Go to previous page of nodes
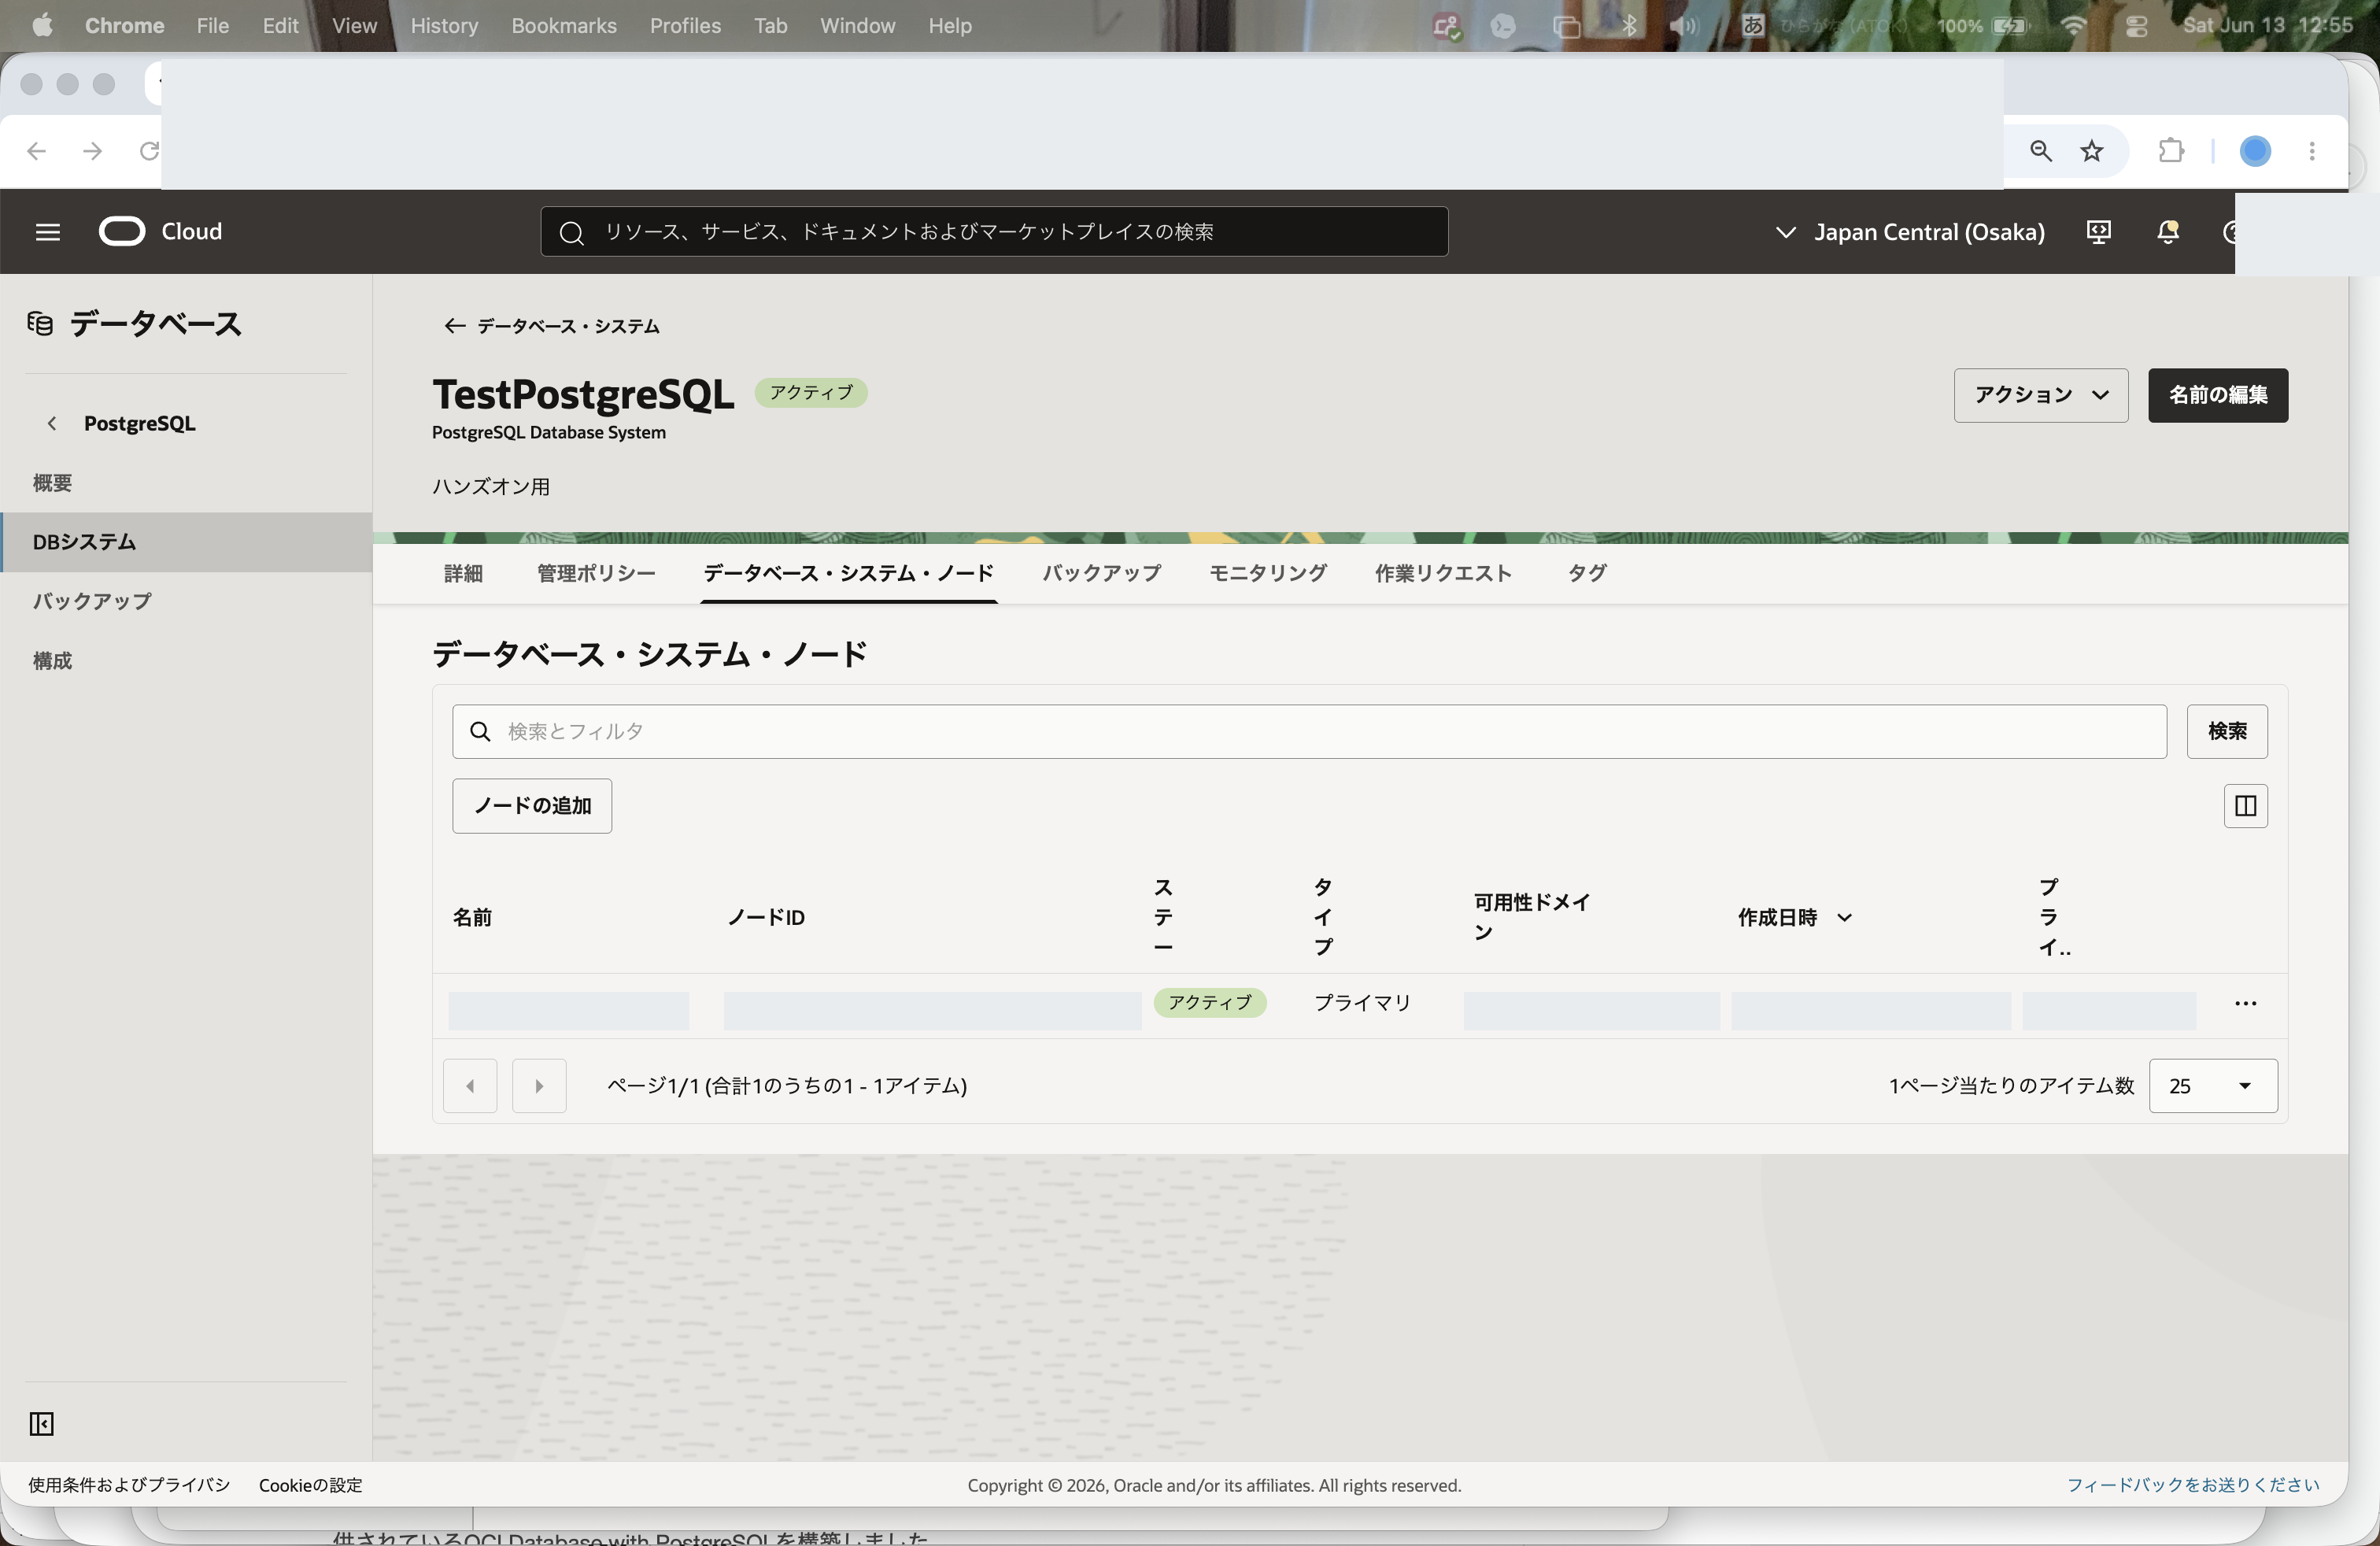The image size is (2380, 1546). (470, 1086)
